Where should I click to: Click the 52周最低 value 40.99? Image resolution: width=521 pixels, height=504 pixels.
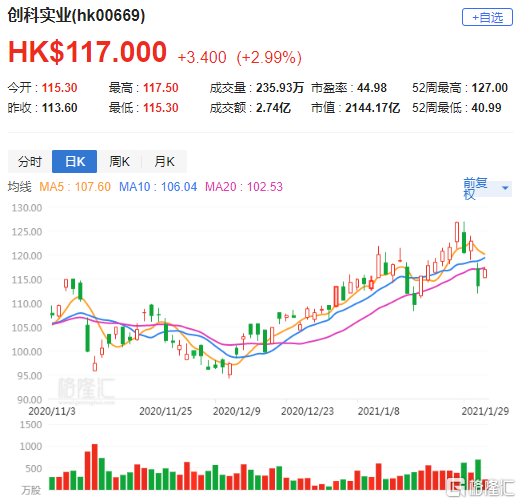coord(486,108)
